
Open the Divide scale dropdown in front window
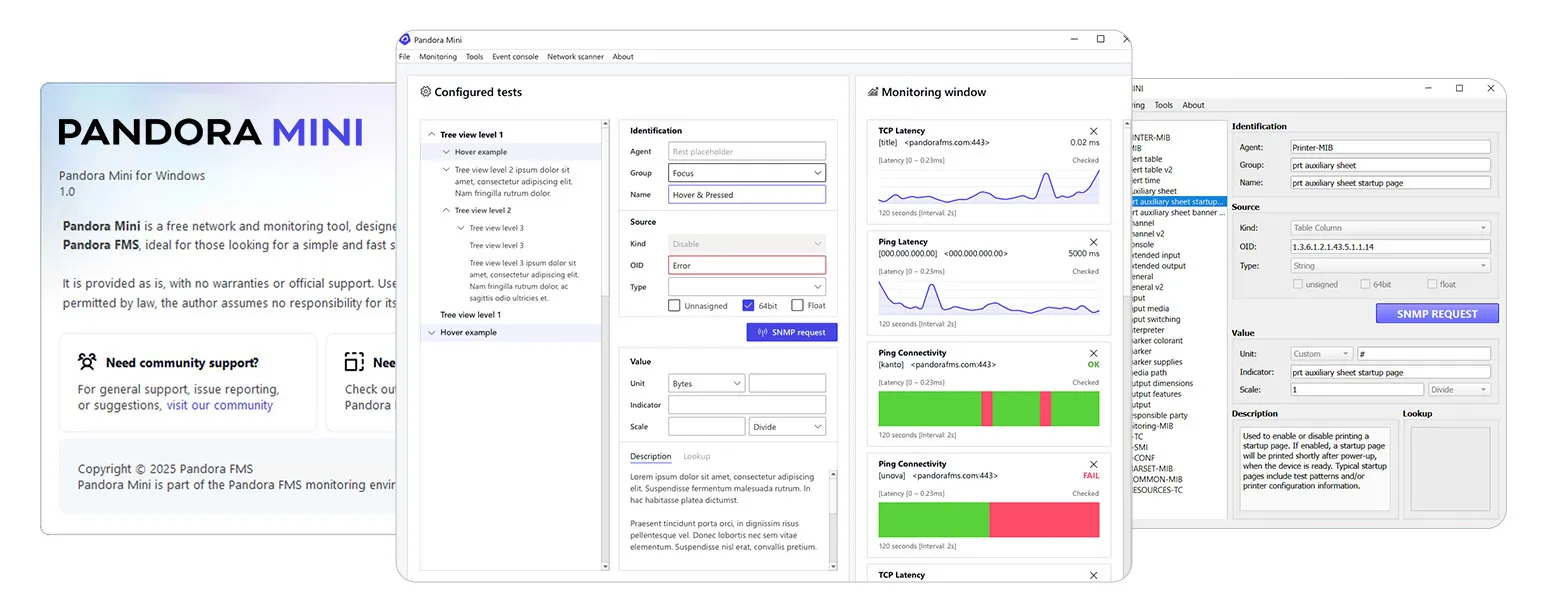[x=787, y=427]
